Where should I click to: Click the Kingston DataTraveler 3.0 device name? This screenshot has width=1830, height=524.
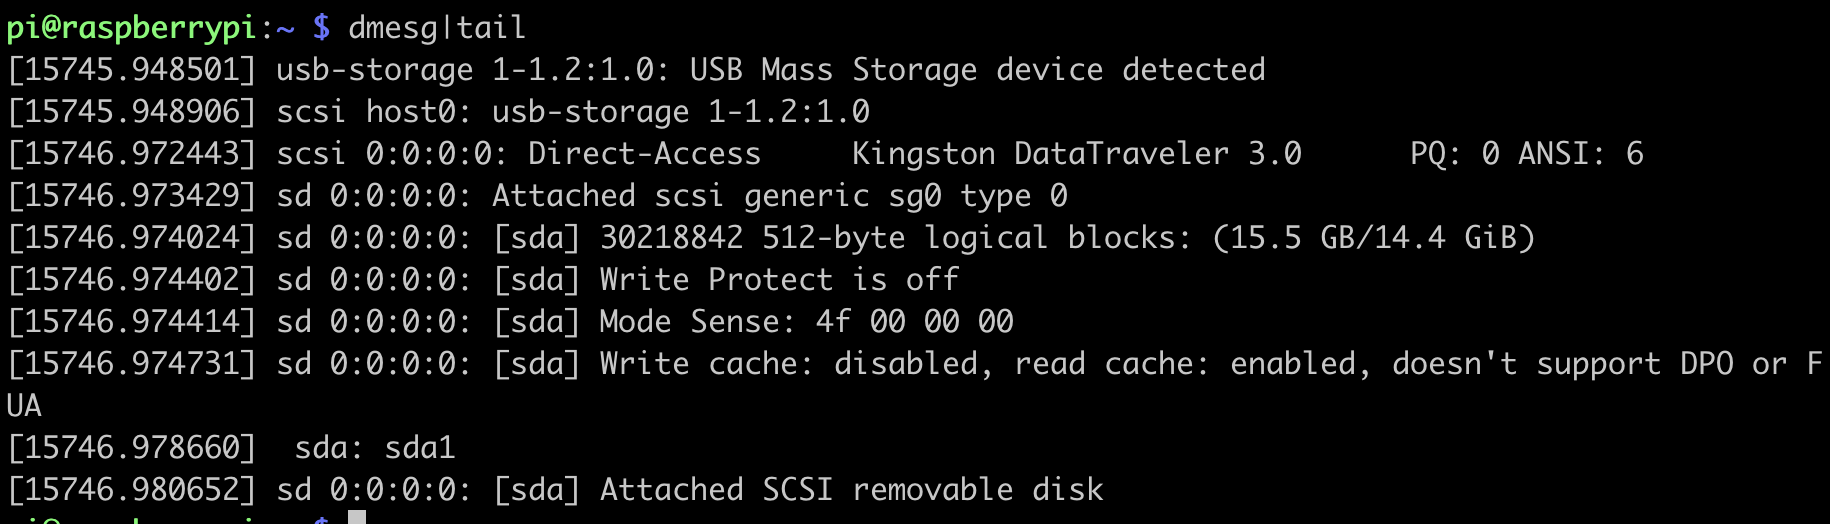pos(1076,154)
